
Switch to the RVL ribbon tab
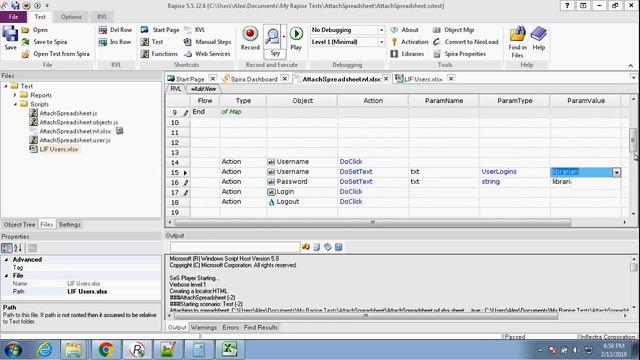pos(102,17)
